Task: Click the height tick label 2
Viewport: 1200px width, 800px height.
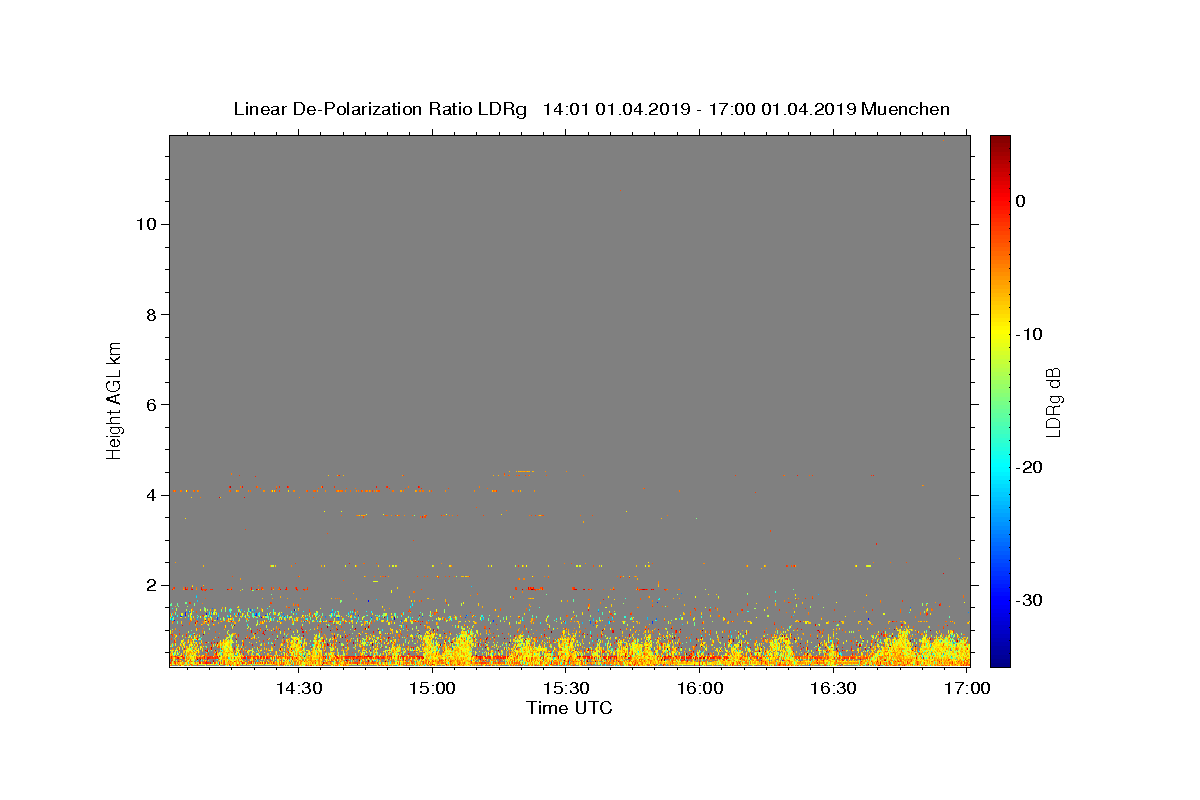Action: point(149,585)
